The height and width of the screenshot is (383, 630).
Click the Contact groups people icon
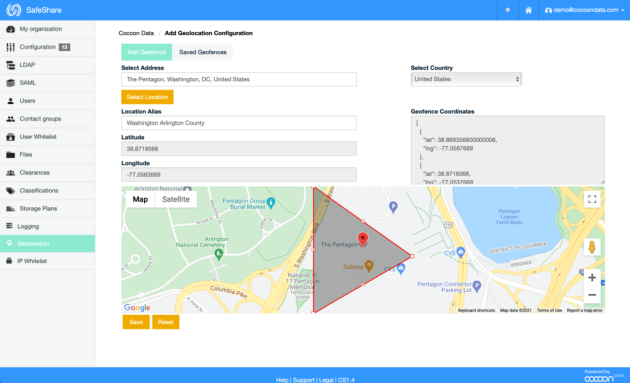[10, 119]
